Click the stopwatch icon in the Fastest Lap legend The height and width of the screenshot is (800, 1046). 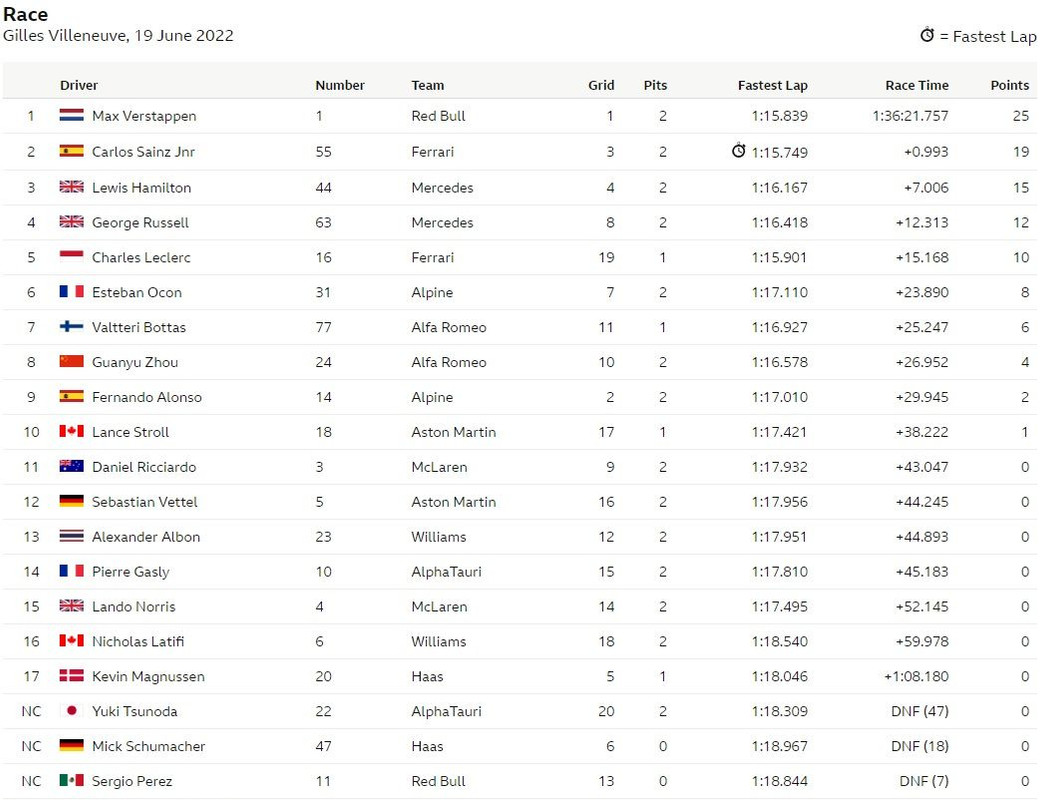coord(927,35)
